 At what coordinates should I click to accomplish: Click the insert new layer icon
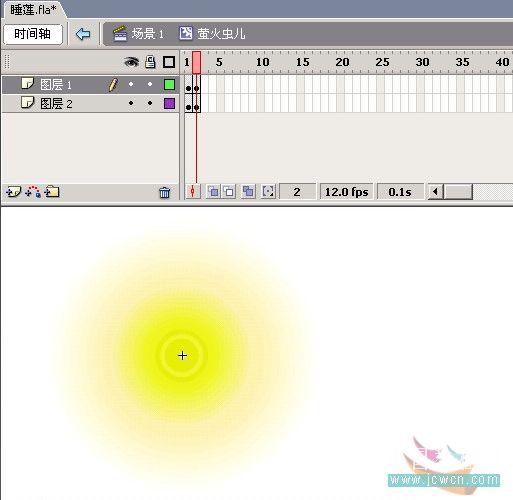click(13, 192)
